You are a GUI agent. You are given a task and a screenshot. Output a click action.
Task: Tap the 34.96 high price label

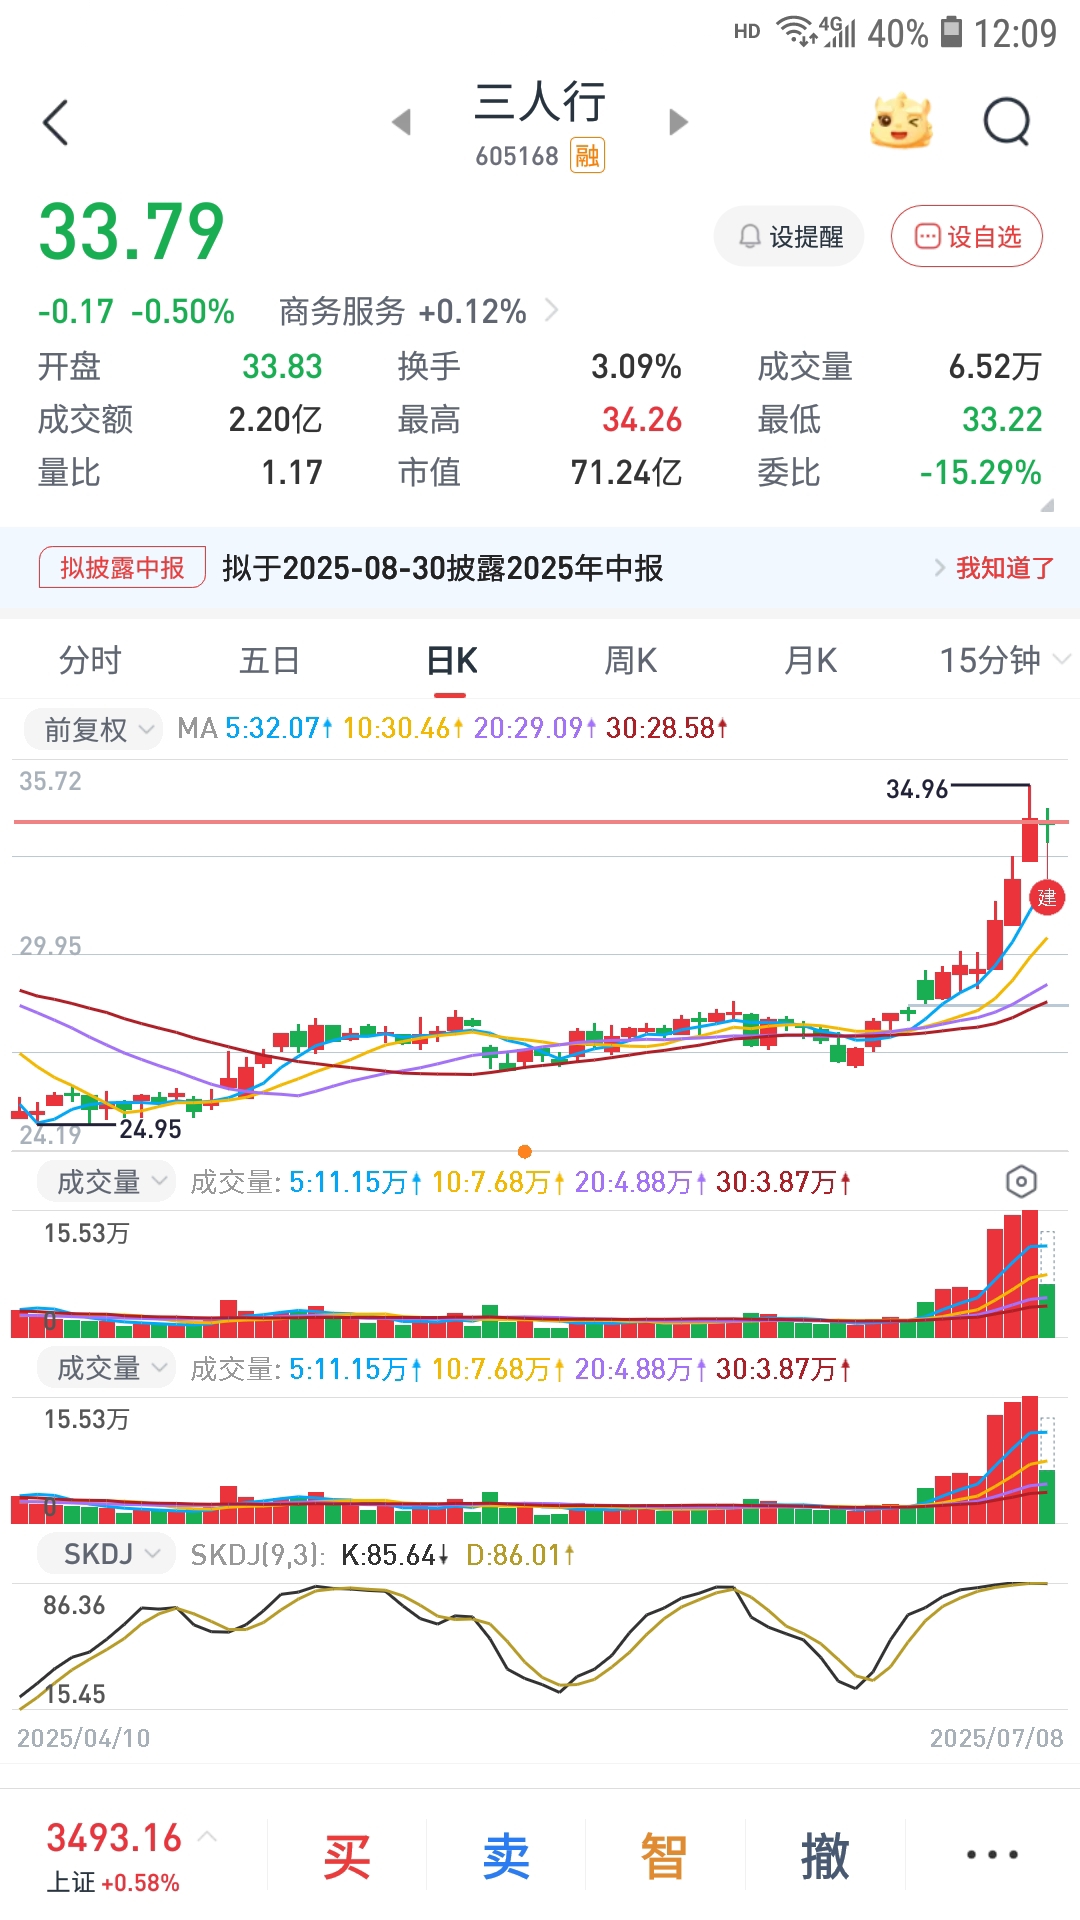pyautogui.click(x=917, y=790)
